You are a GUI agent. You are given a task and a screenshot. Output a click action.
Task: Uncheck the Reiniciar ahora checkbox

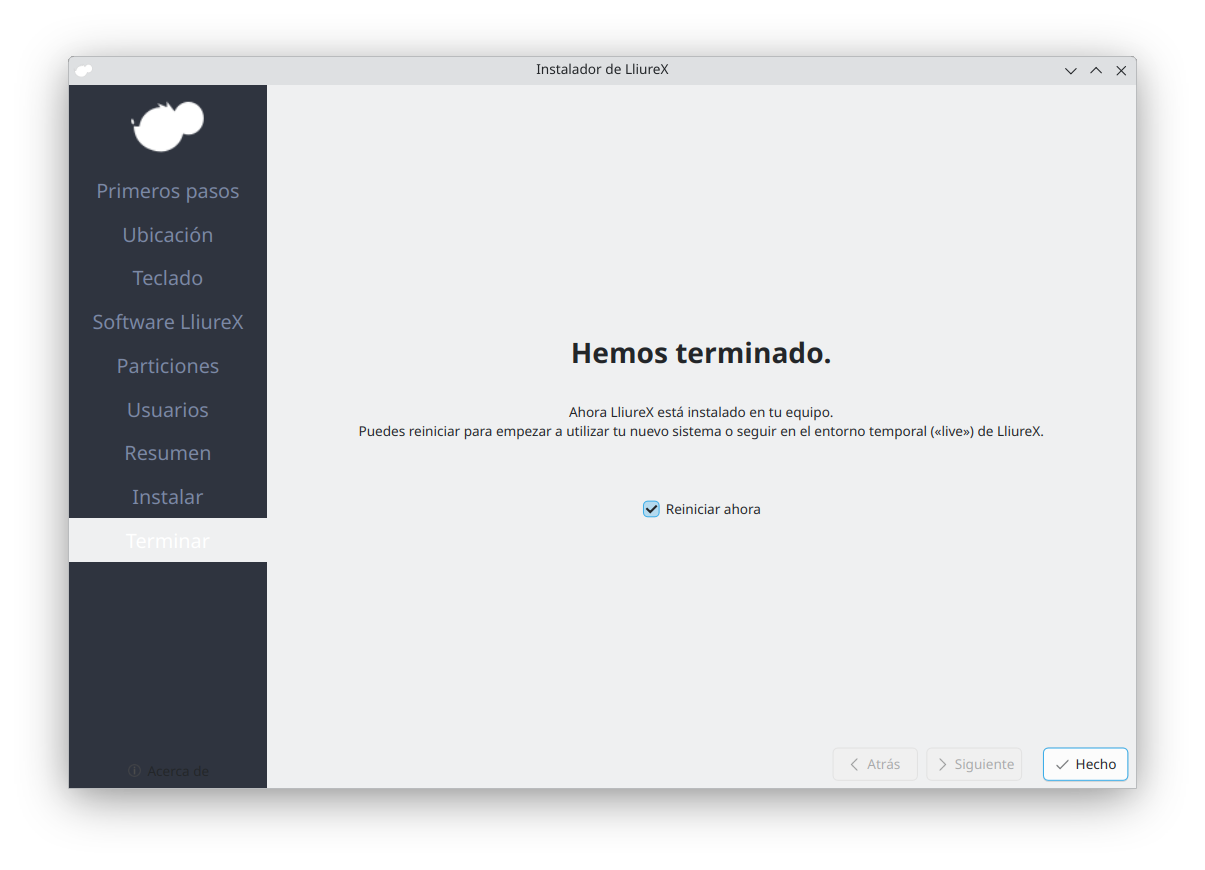pyautogui.click(x=651, y=509)
